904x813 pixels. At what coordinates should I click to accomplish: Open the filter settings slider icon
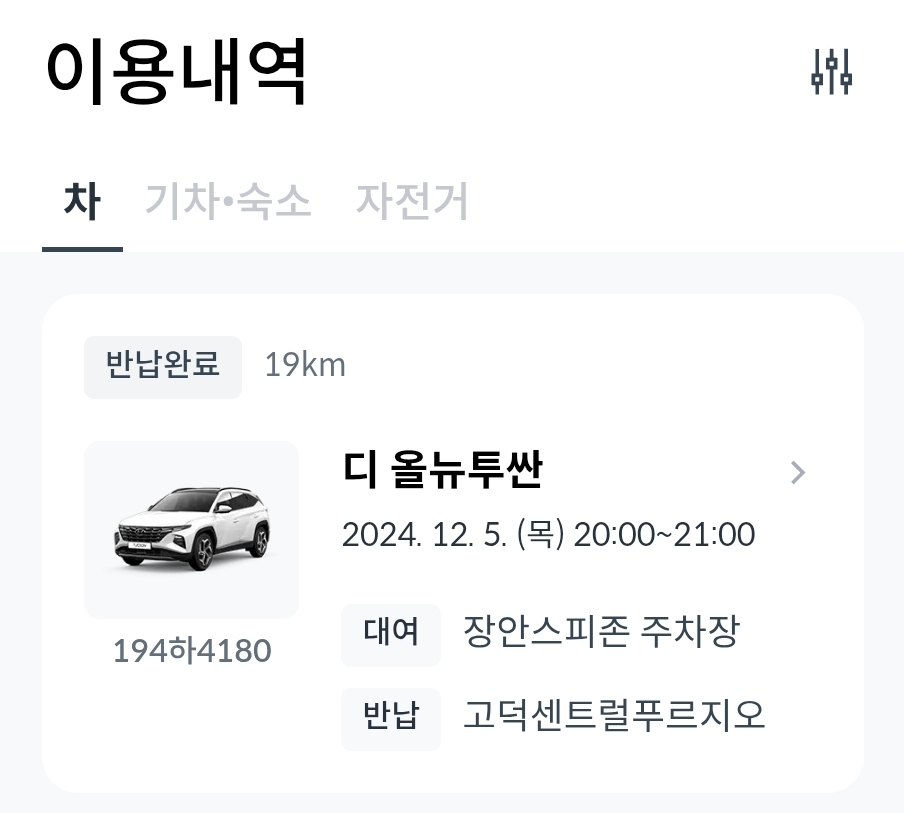[831, 72]
